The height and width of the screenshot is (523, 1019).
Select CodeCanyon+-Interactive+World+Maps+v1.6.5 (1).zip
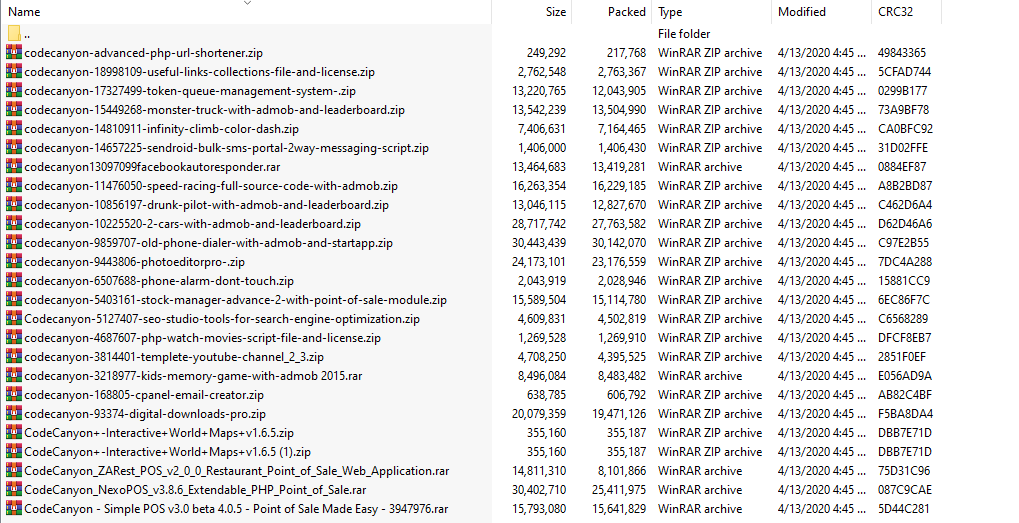[x=168, y=452]
